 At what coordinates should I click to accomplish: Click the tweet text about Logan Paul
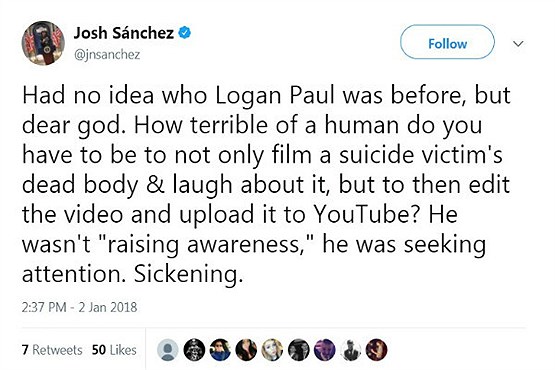[x=266, y=185]
